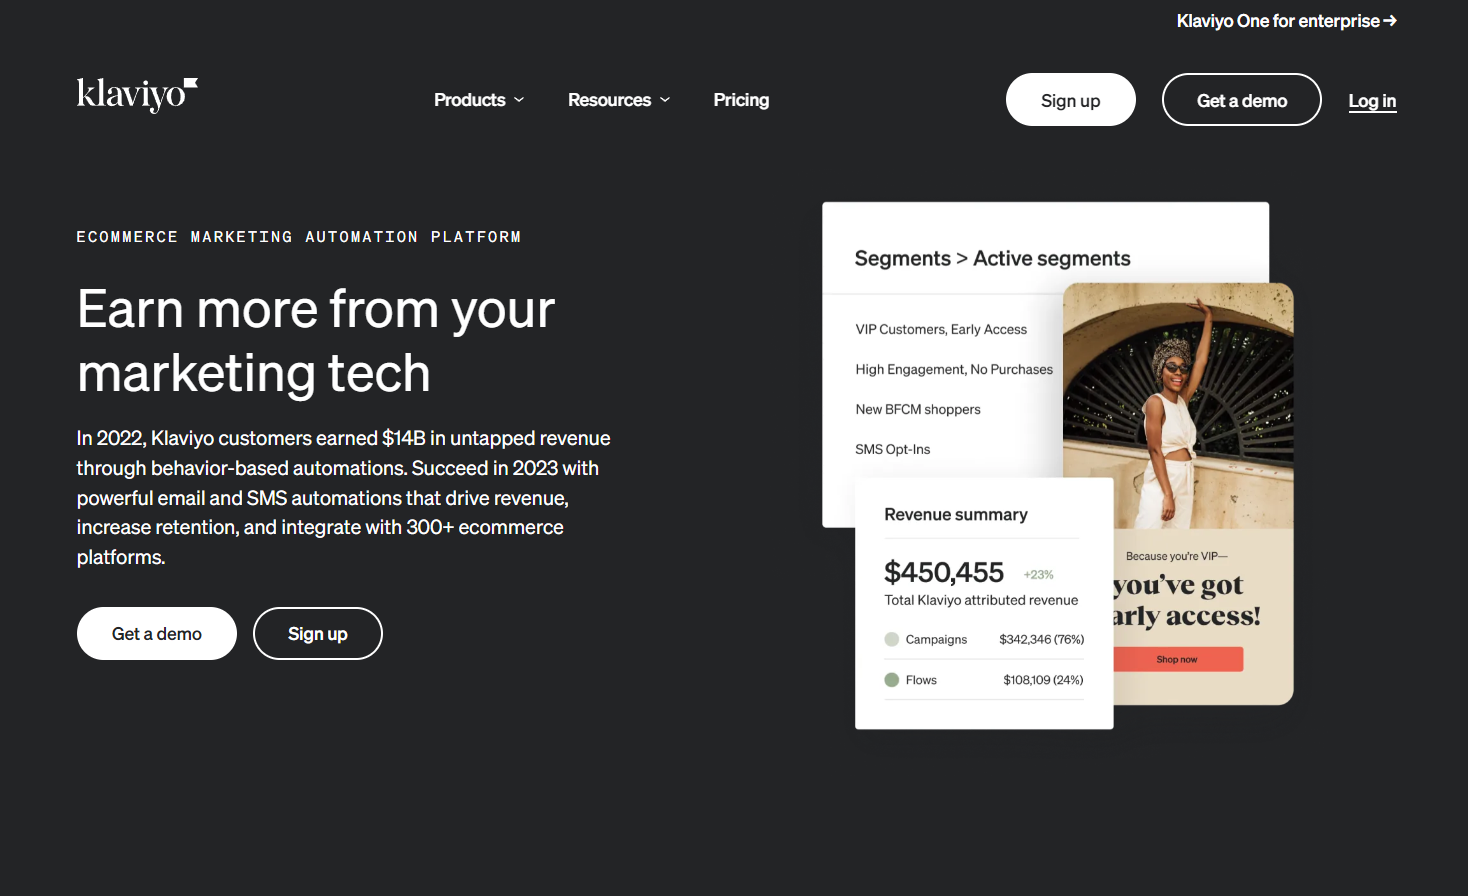Click the hero Sign up outlined button
Image resolution: width=1468 pixels, height=896 pixels.
point(318,634)
